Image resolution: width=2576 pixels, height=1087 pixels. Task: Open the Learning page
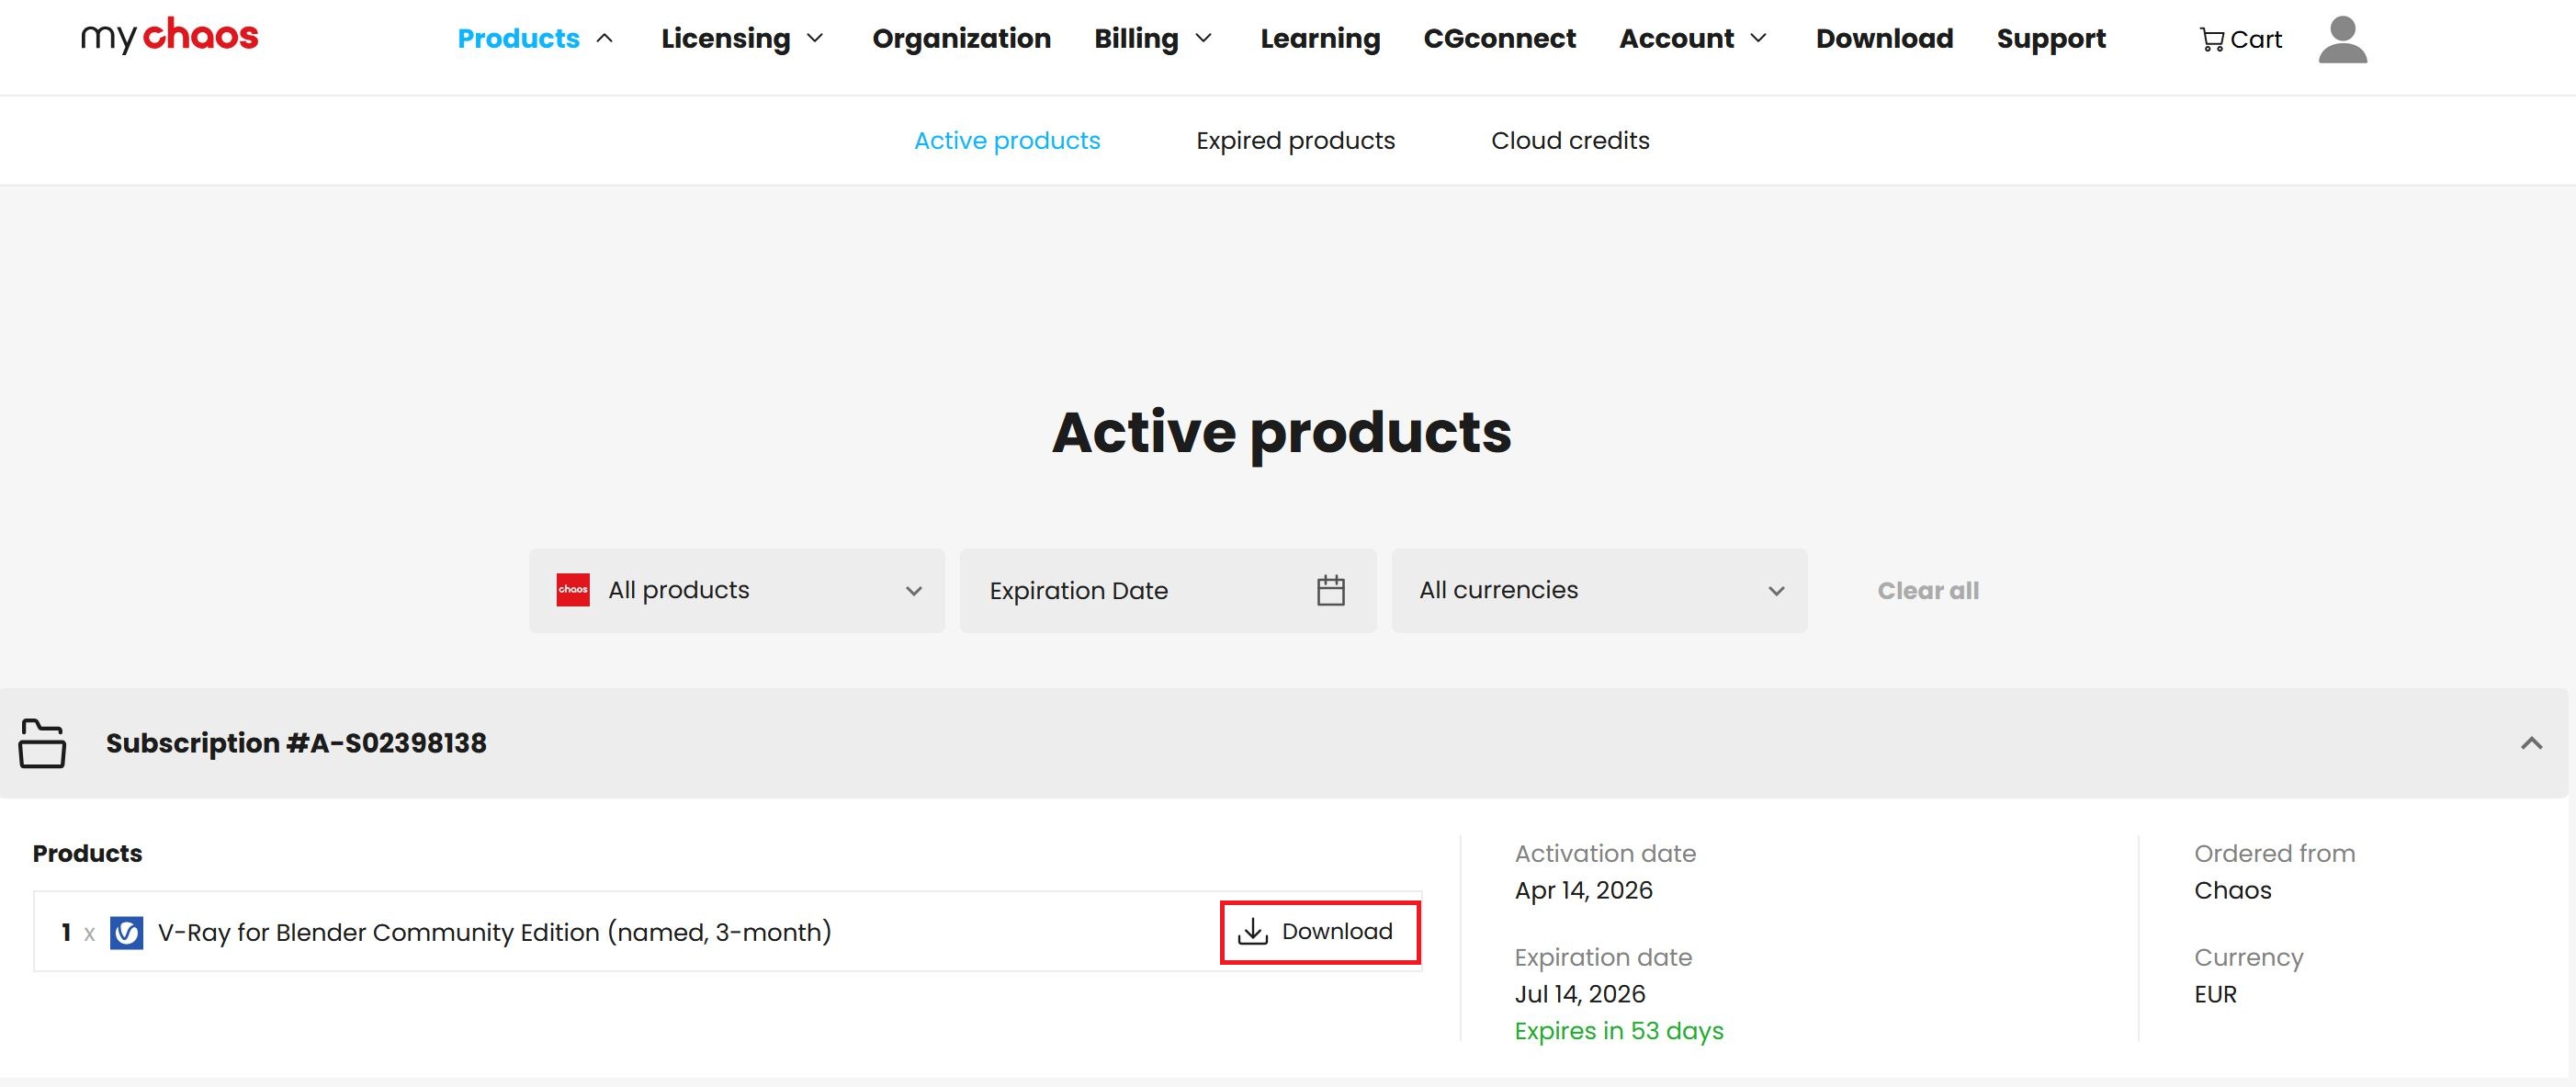[1320, 38]
